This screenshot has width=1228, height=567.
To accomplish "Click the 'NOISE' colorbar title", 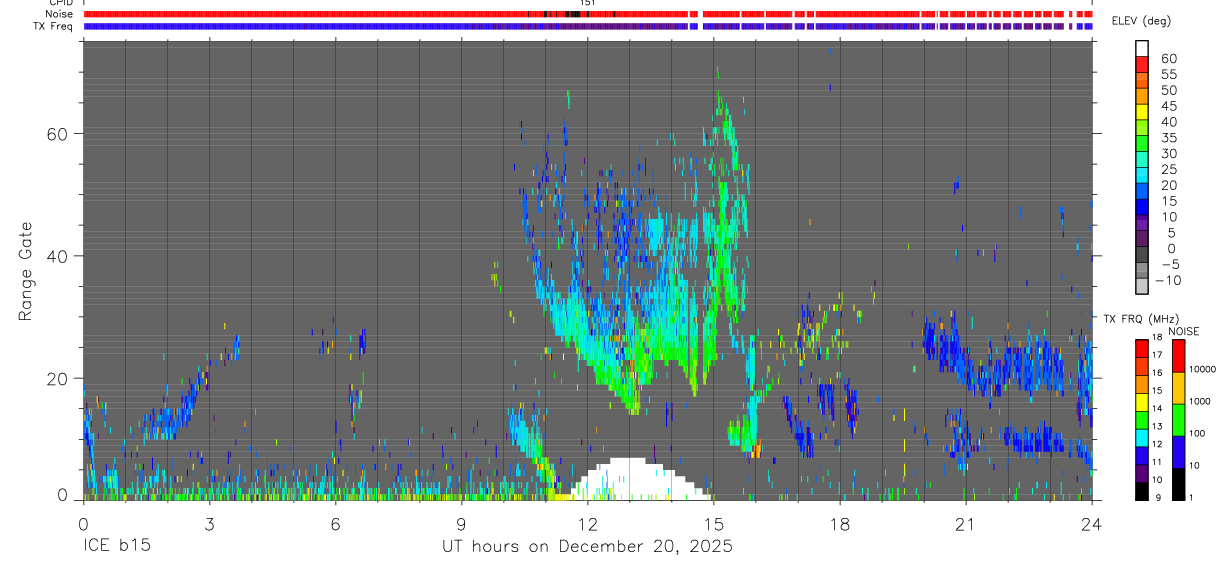I will [1183, 332].
